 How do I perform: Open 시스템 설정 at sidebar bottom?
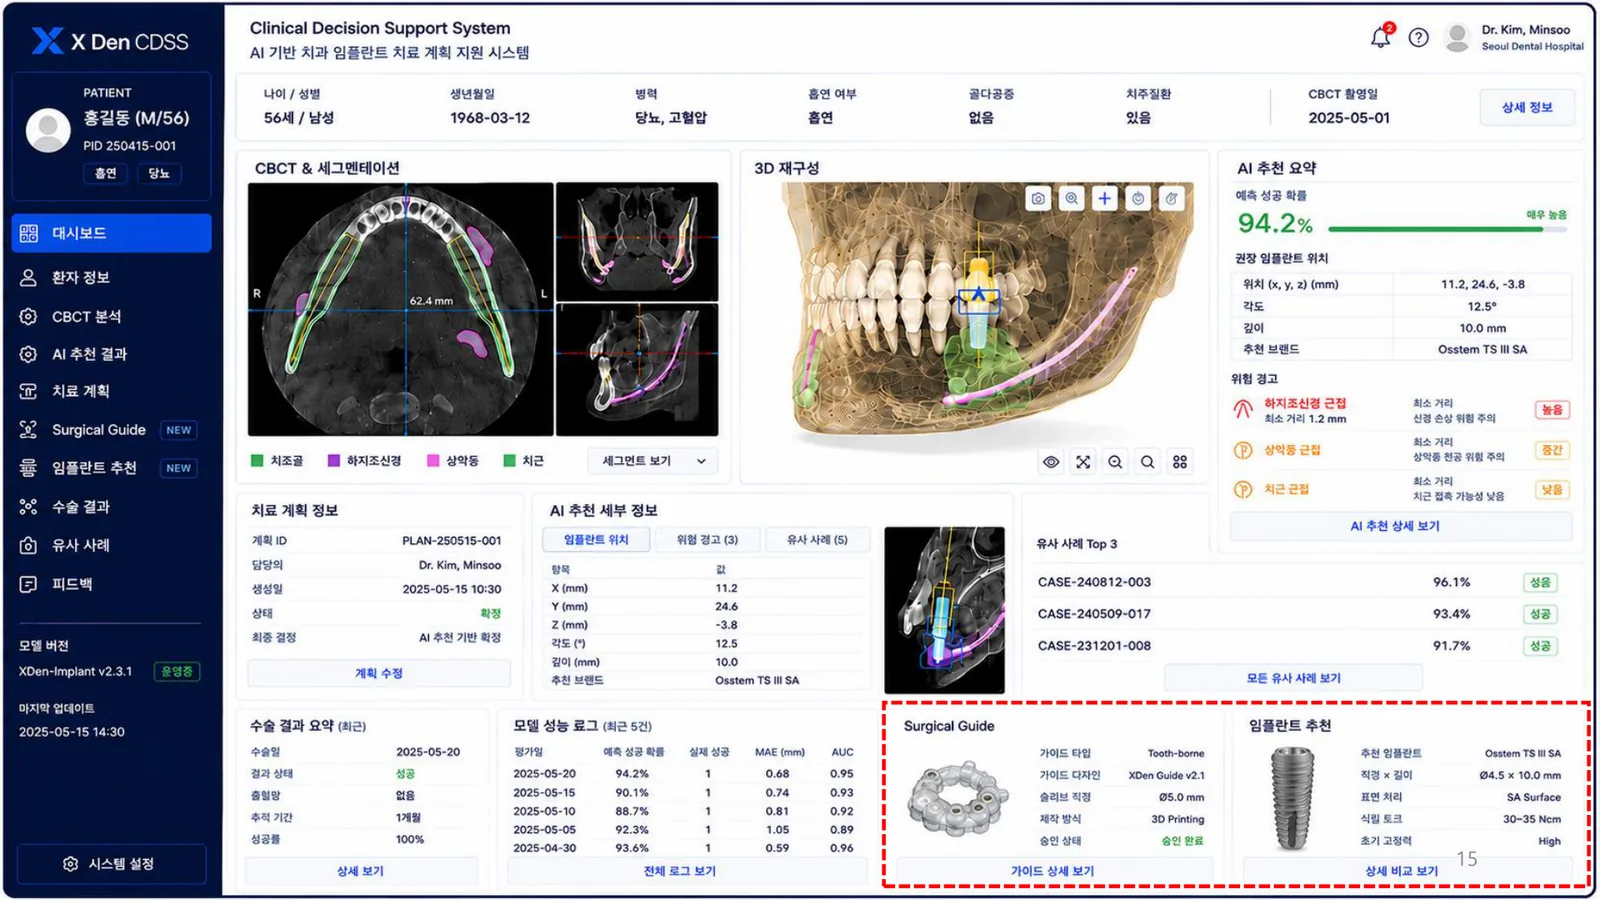(x=111, y=864)
